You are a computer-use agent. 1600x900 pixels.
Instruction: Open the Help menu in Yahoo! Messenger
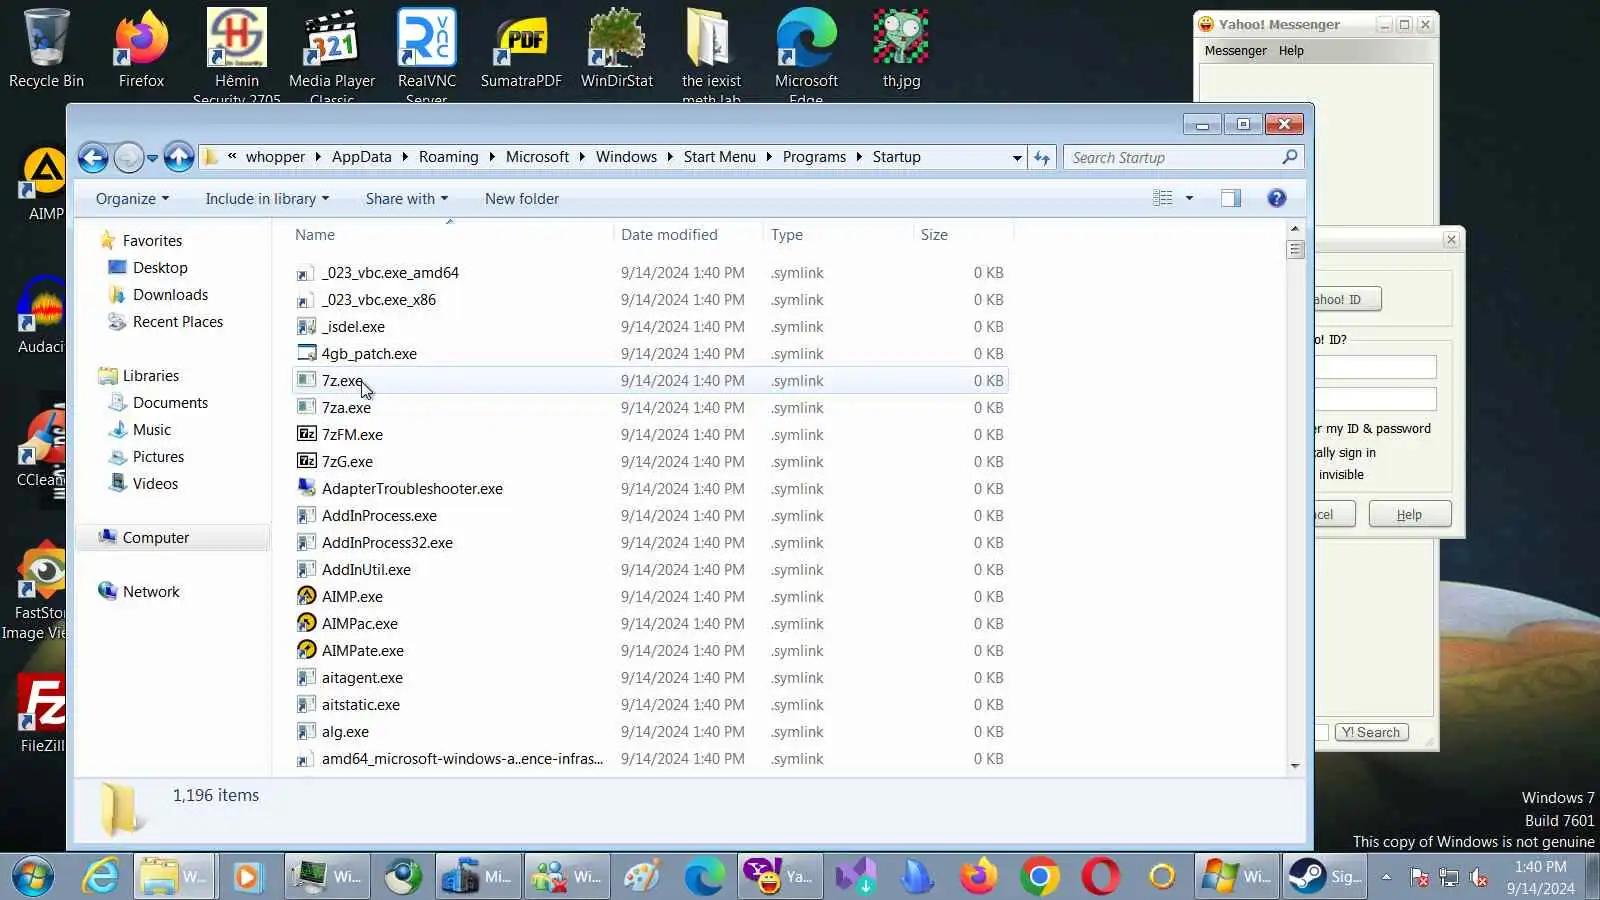tap(1291, 50)
